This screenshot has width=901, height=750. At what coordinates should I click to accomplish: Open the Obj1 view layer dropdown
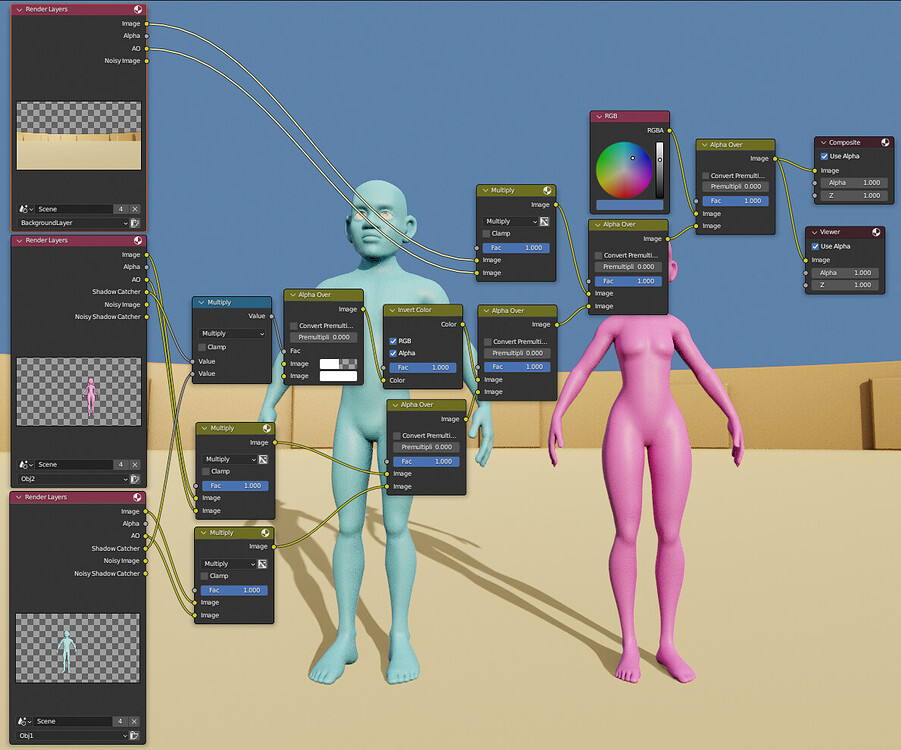pos(72,736)
